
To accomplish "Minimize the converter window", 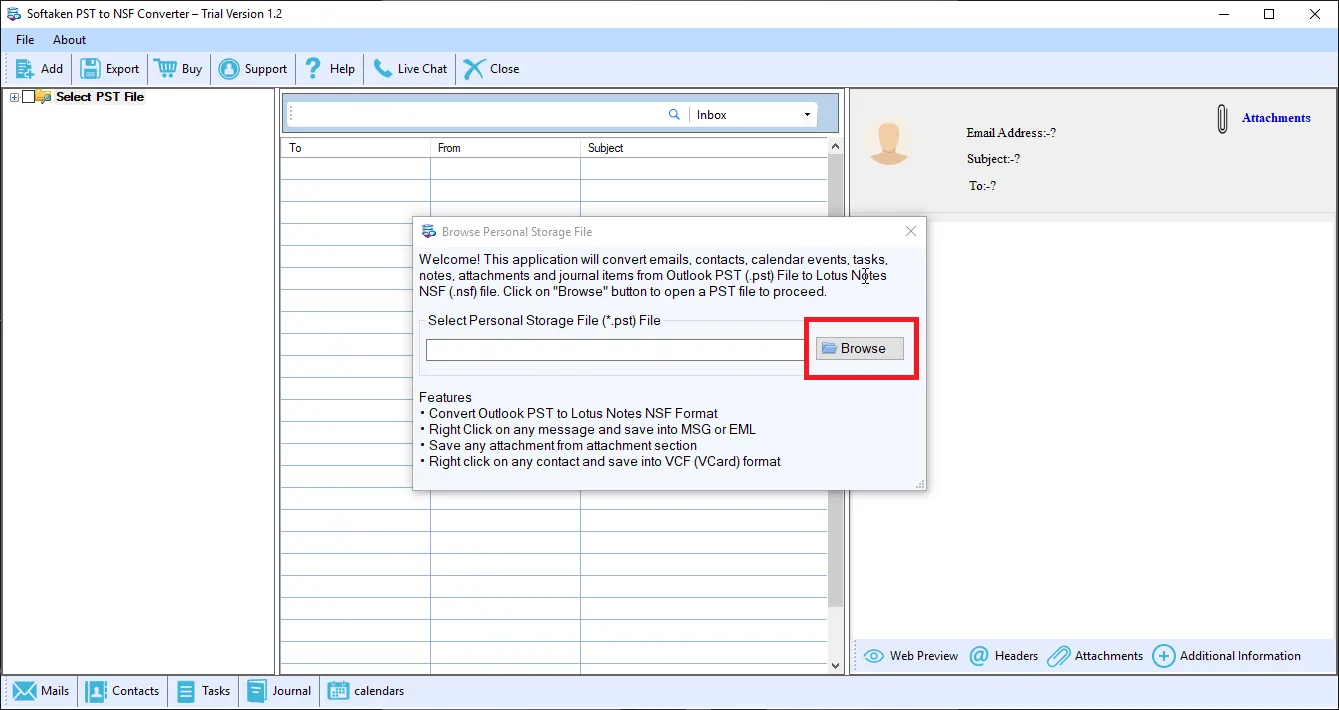I will 1223,14.
